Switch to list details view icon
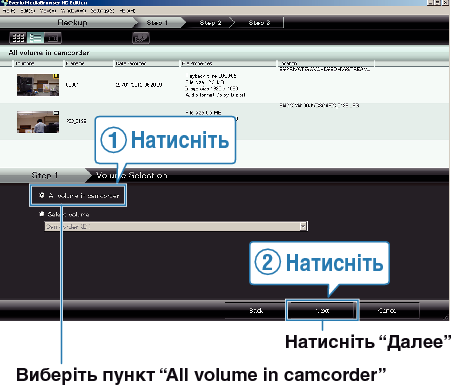 click(35, 38)
